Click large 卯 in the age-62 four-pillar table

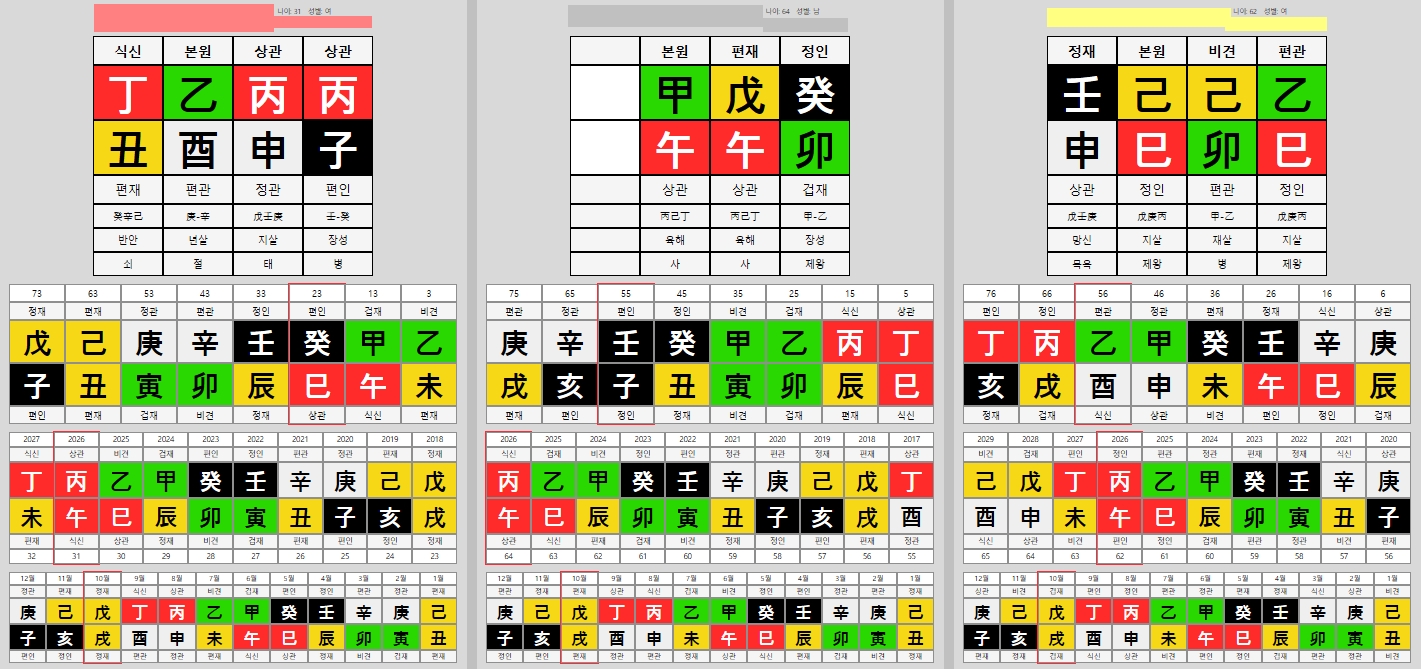pos(1222,148)
